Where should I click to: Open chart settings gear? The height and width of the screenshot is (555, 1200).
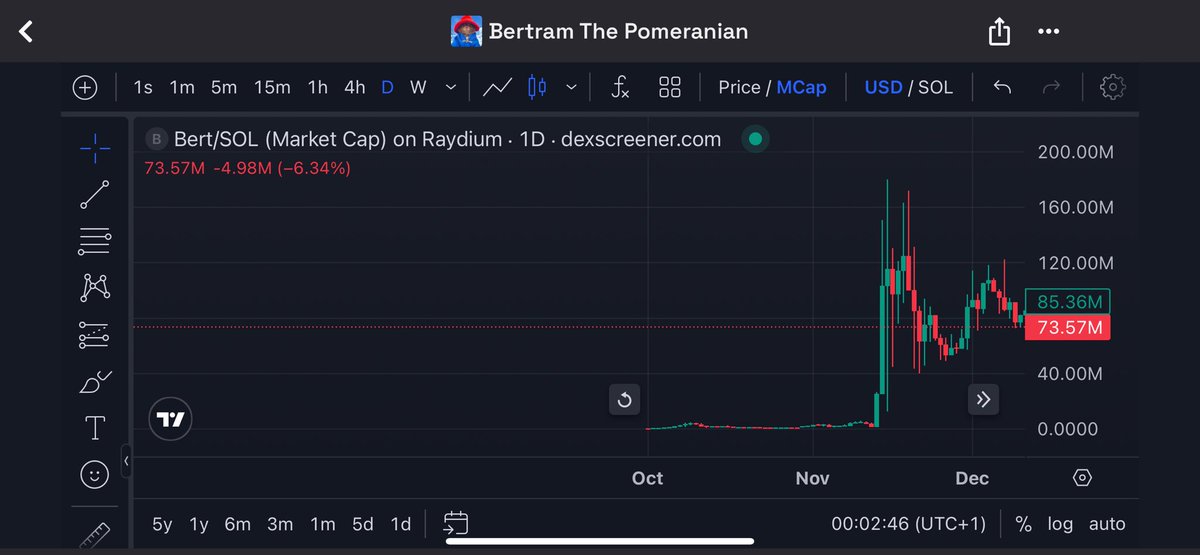coord(1112,87)
